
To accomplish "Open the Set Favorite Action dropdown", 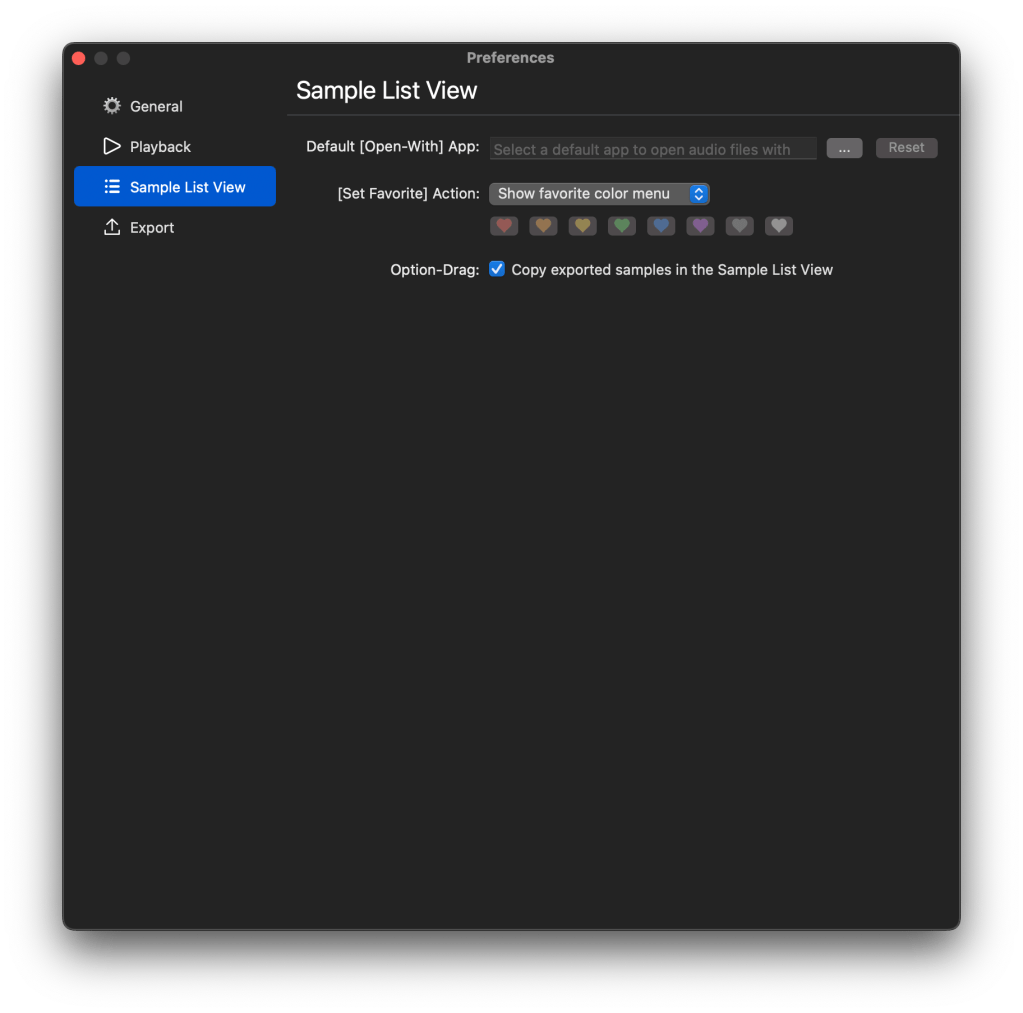I will pyautogui.click(x=599, y=194).
